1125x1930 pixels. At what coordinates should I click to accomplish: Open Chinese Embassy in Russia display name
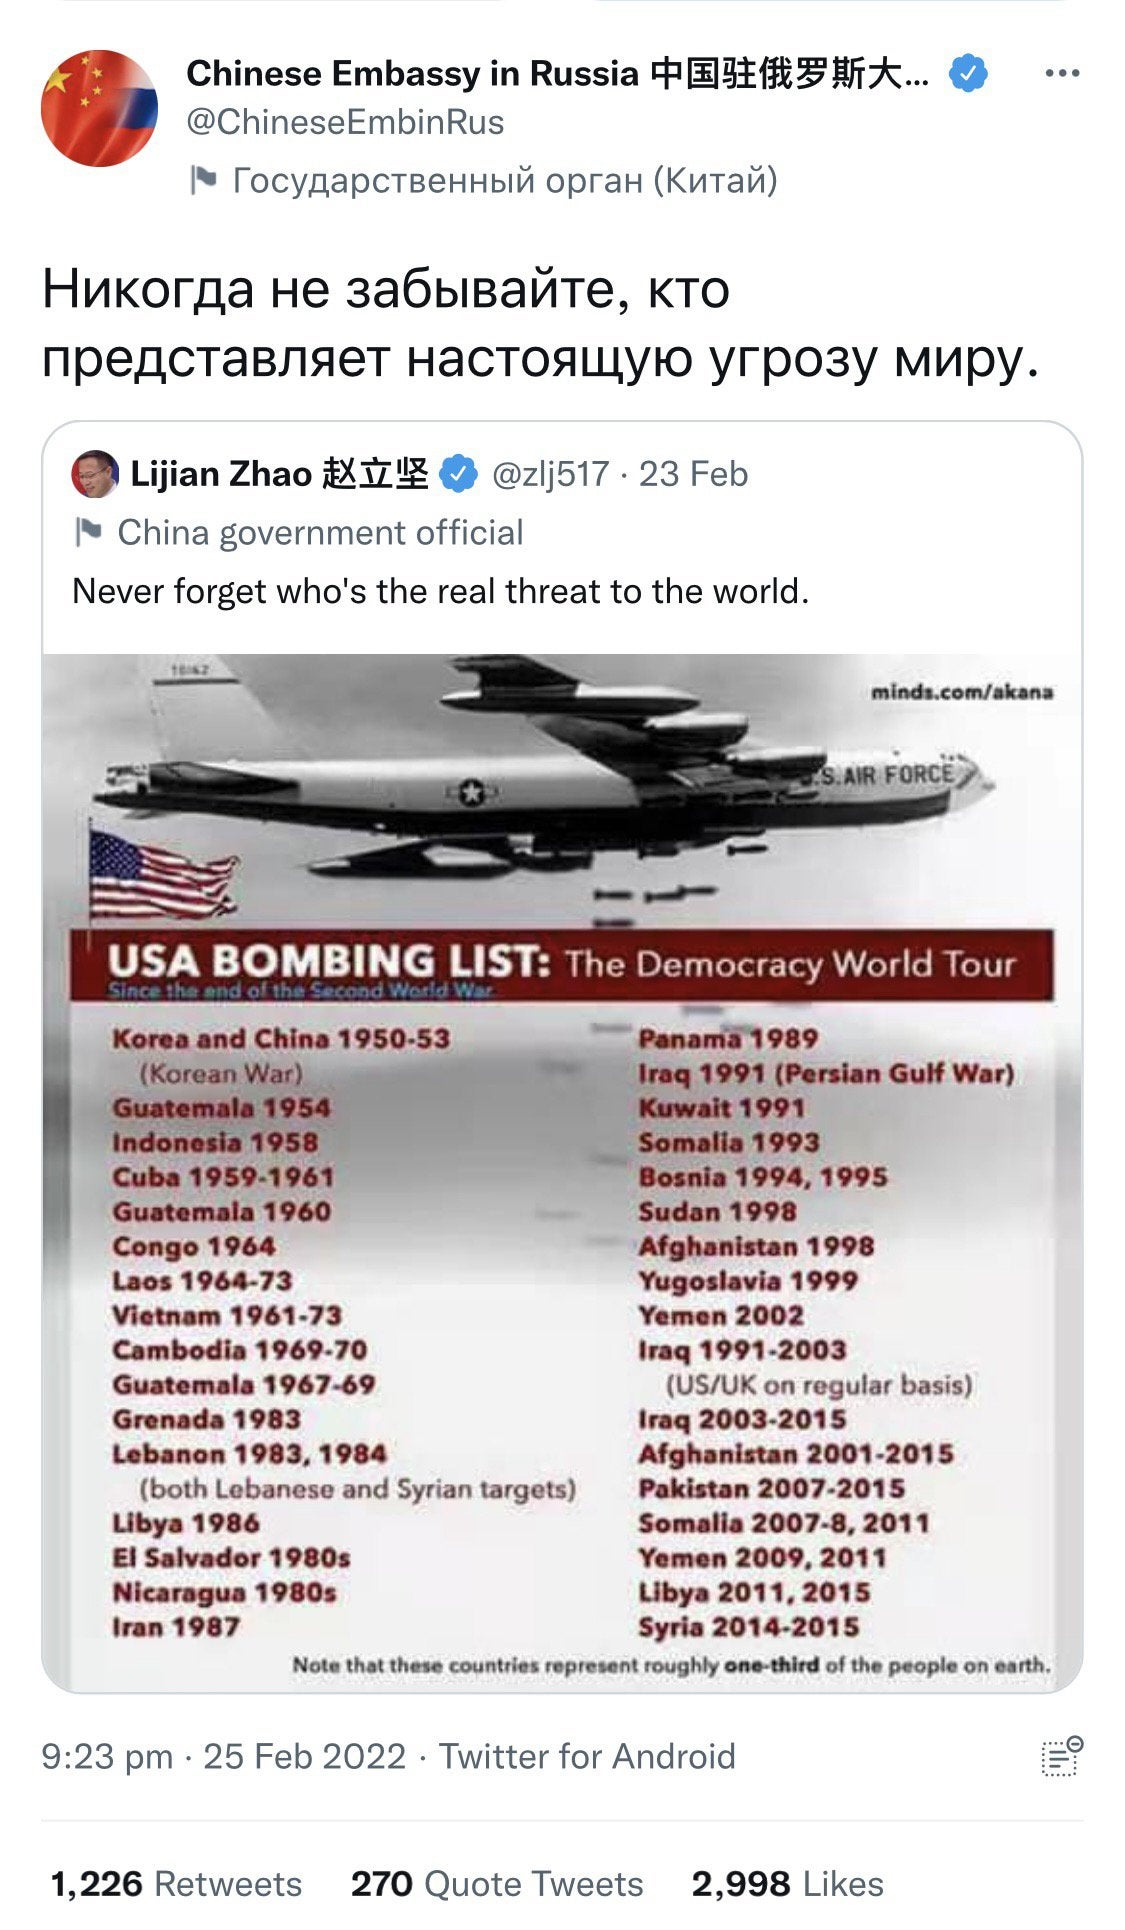557,73
